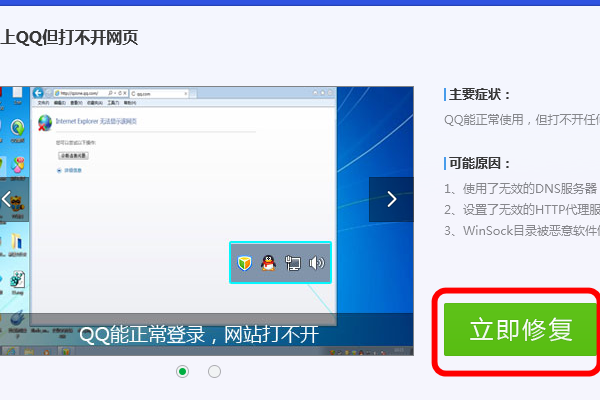Click the reason line about HTTP代理
The width and height of the screenshot is (600, 400).
click(522, 209)
